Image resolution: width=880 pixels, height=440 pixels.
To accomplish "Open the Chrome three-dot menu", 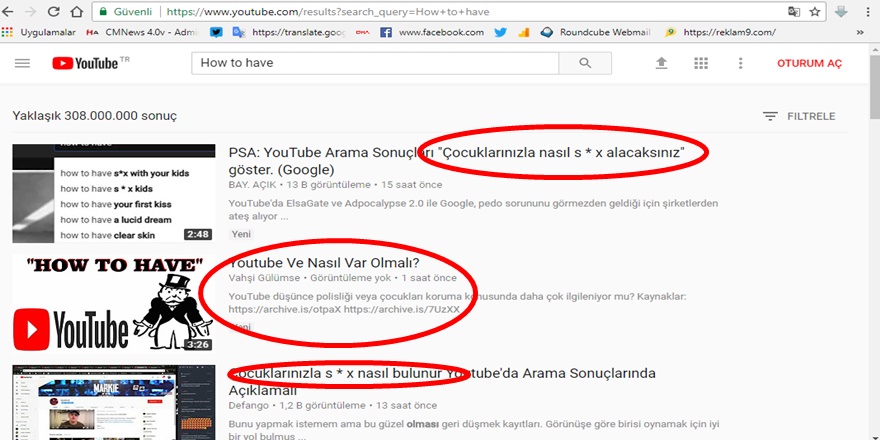I will coord(868,12).
